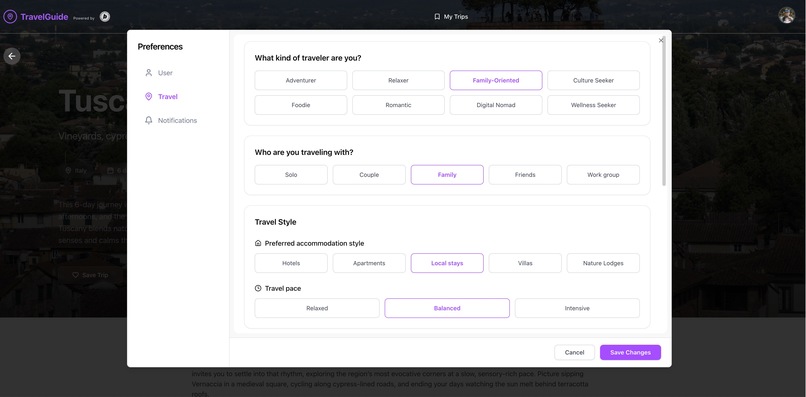This screenshot has height=397, width=806.
Task: Click the pin icon beside Travel
Action: tap(149, 96)
